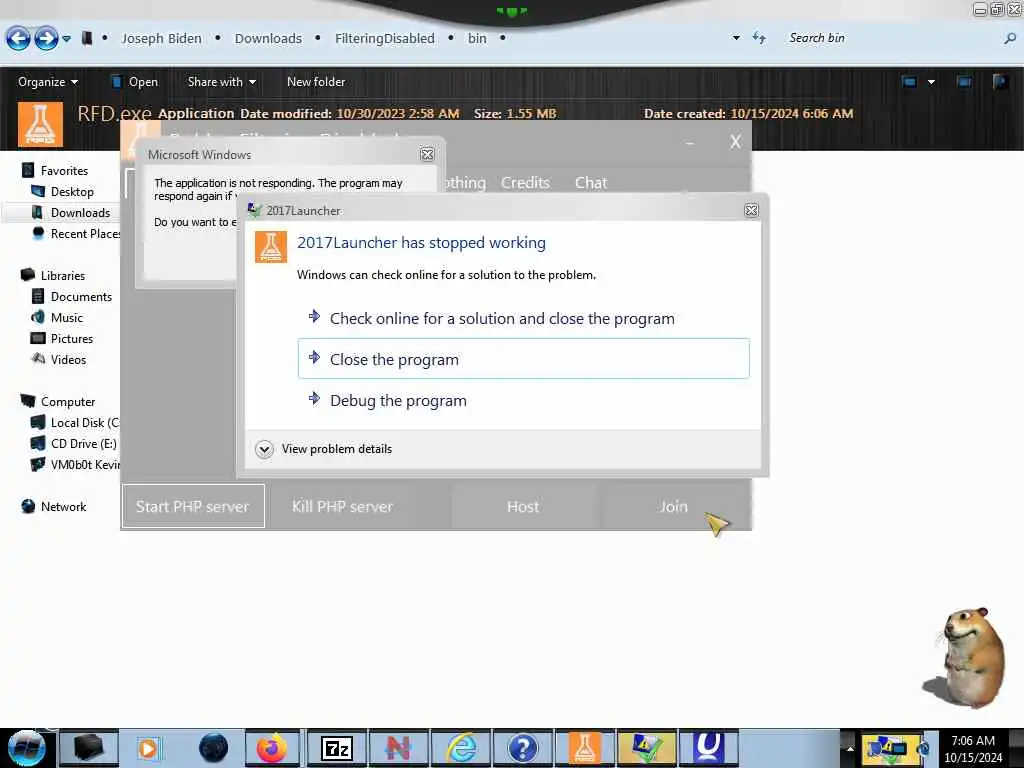
Task: Select Favorites in the navigation pane
Action: tap(64, 170)
